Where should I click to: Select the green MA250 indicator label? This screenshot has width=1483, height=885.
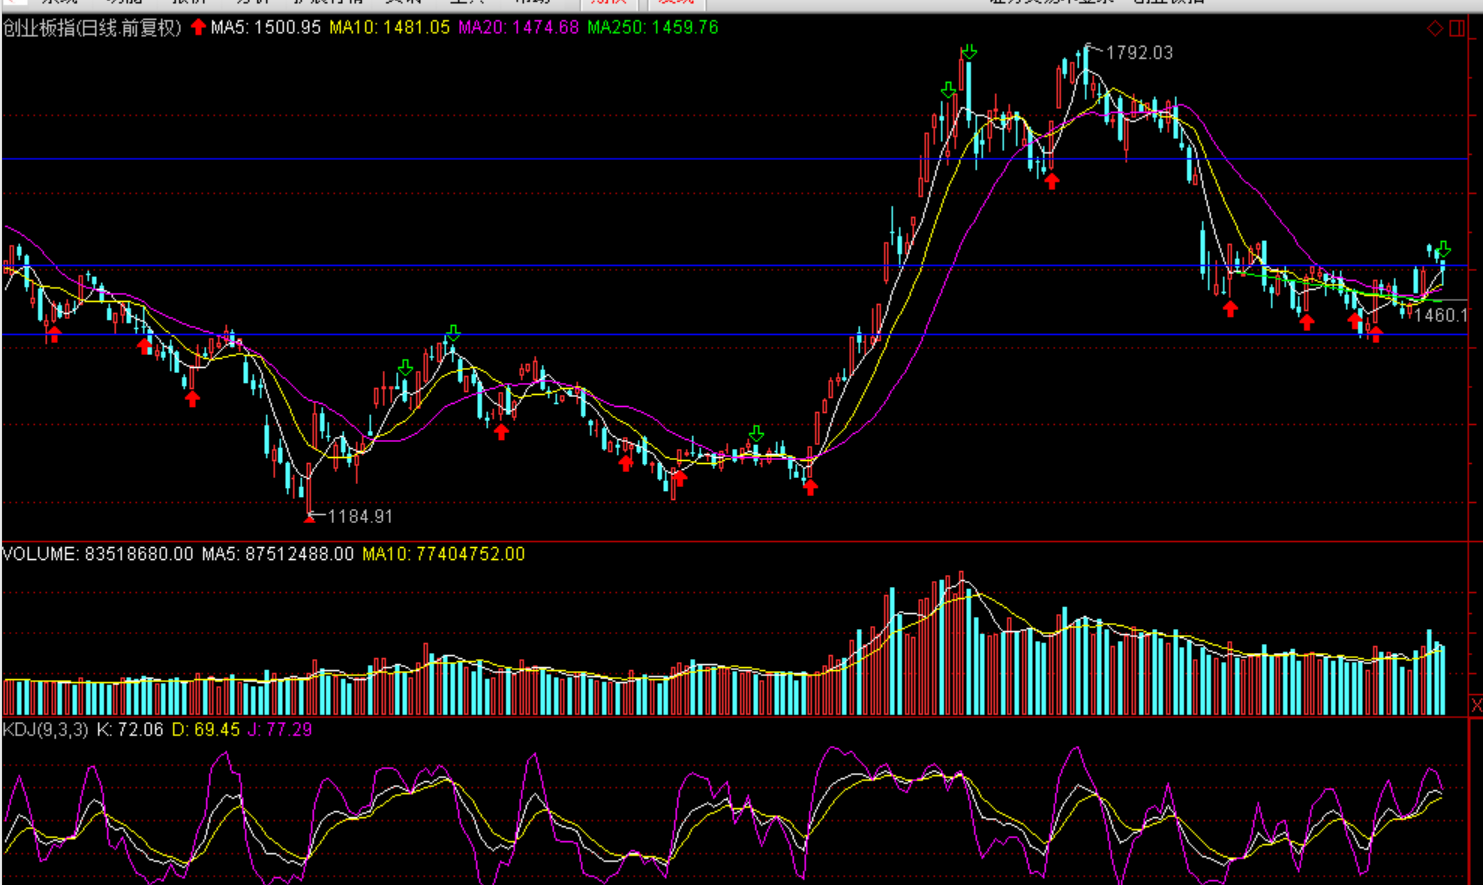(x=652, y=28)
